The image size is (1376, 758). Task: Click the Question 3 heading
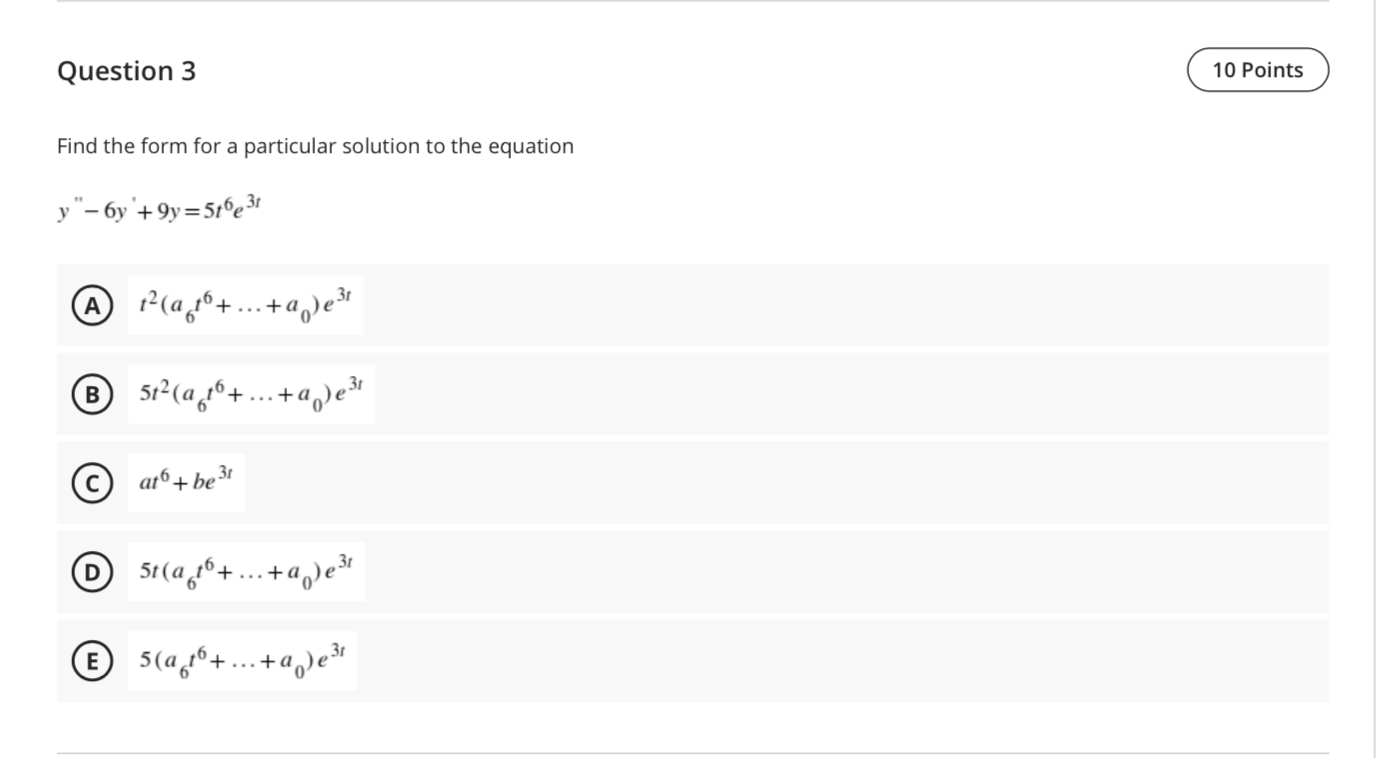point(125,71)
